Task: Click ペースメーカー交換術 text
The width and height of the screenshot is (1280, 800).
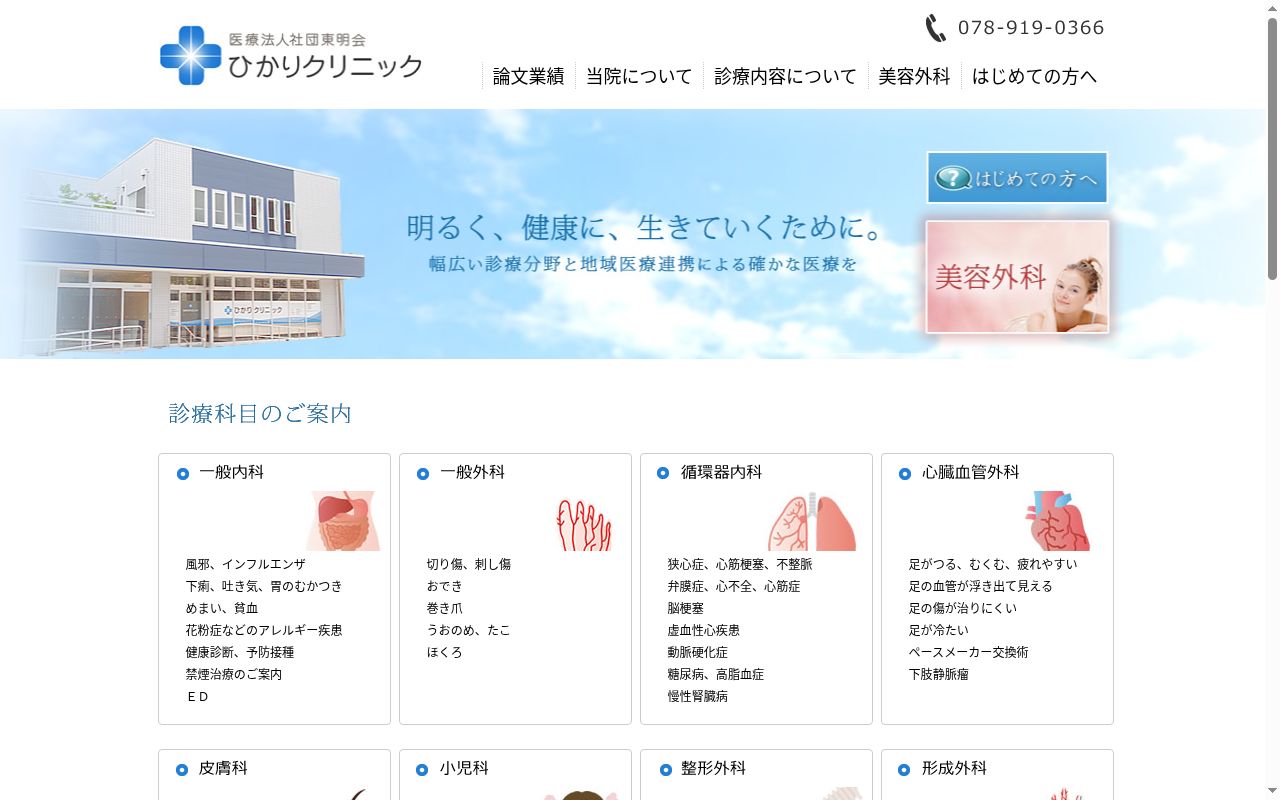Action: click(x=968, y=652)
